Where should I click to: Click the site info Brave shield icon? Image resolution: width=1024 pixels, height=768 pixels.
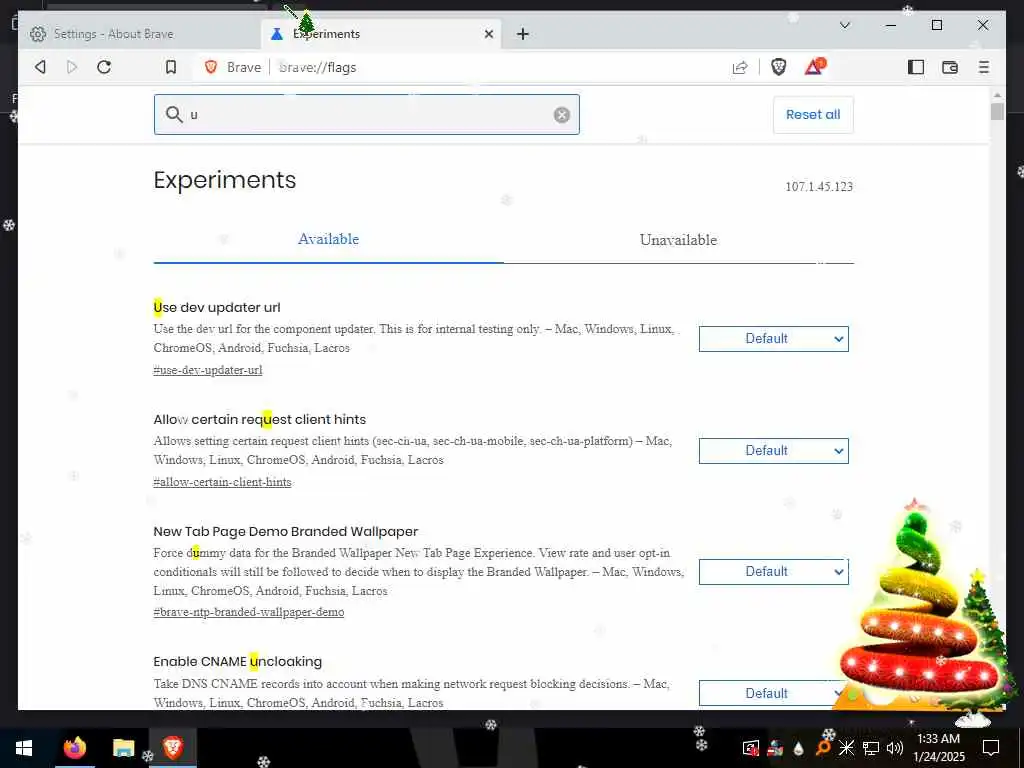pos(211,67)
